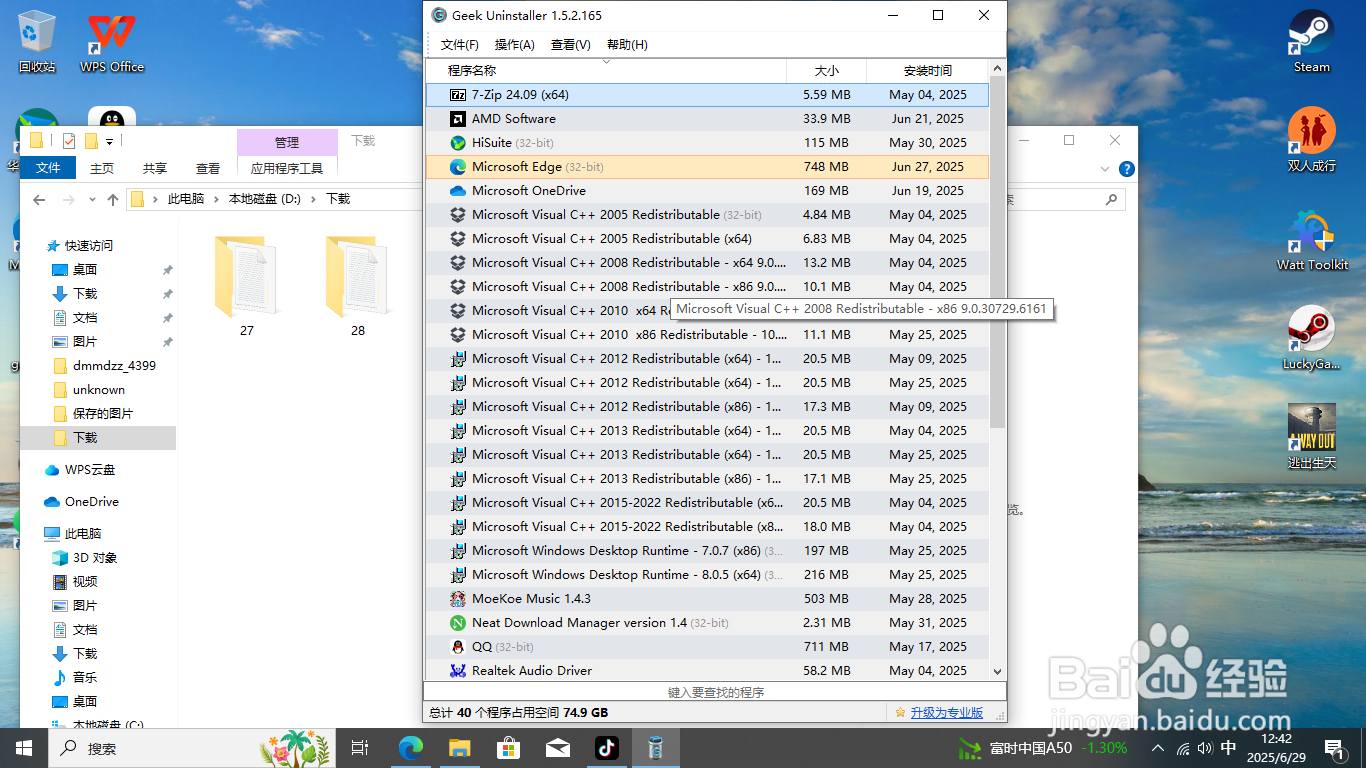Click the blue 文件 button in Explorer
The width and height of the screenshot is (1366, 768).
[49, 168]
